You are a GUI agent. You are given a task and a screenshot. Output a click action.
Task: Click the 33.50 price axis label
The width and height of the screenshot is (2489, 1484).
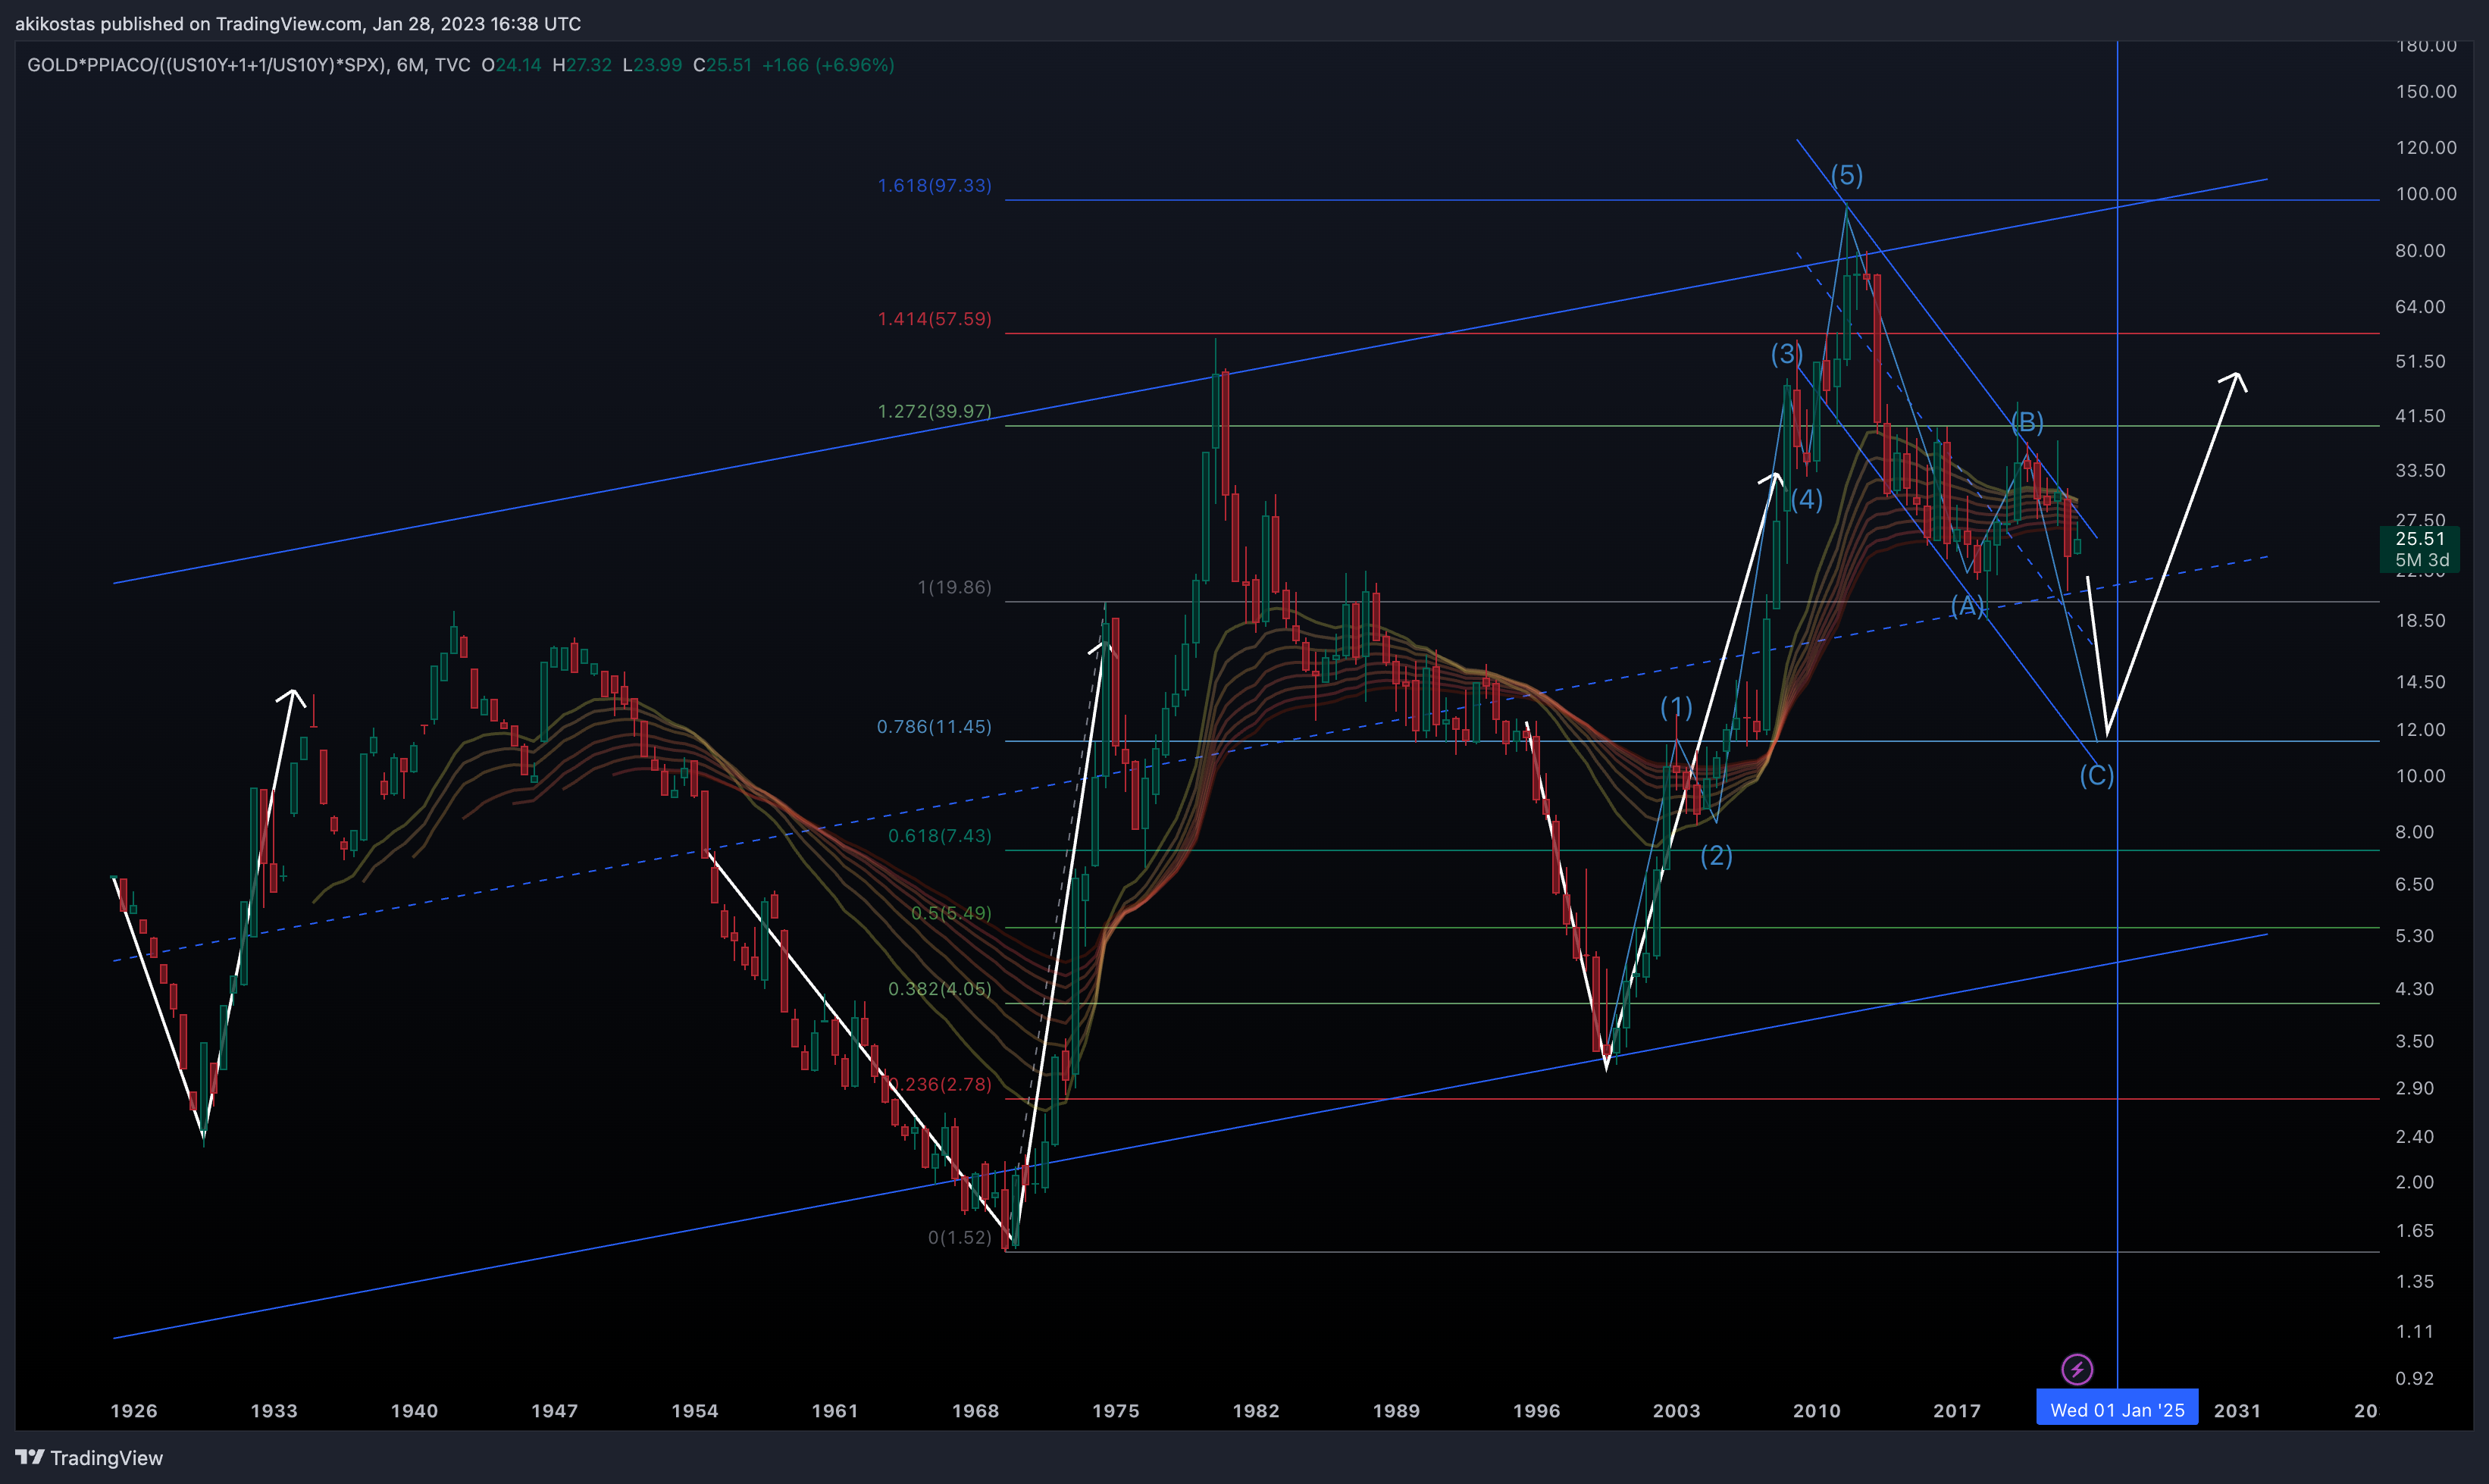coord(2420,471)
